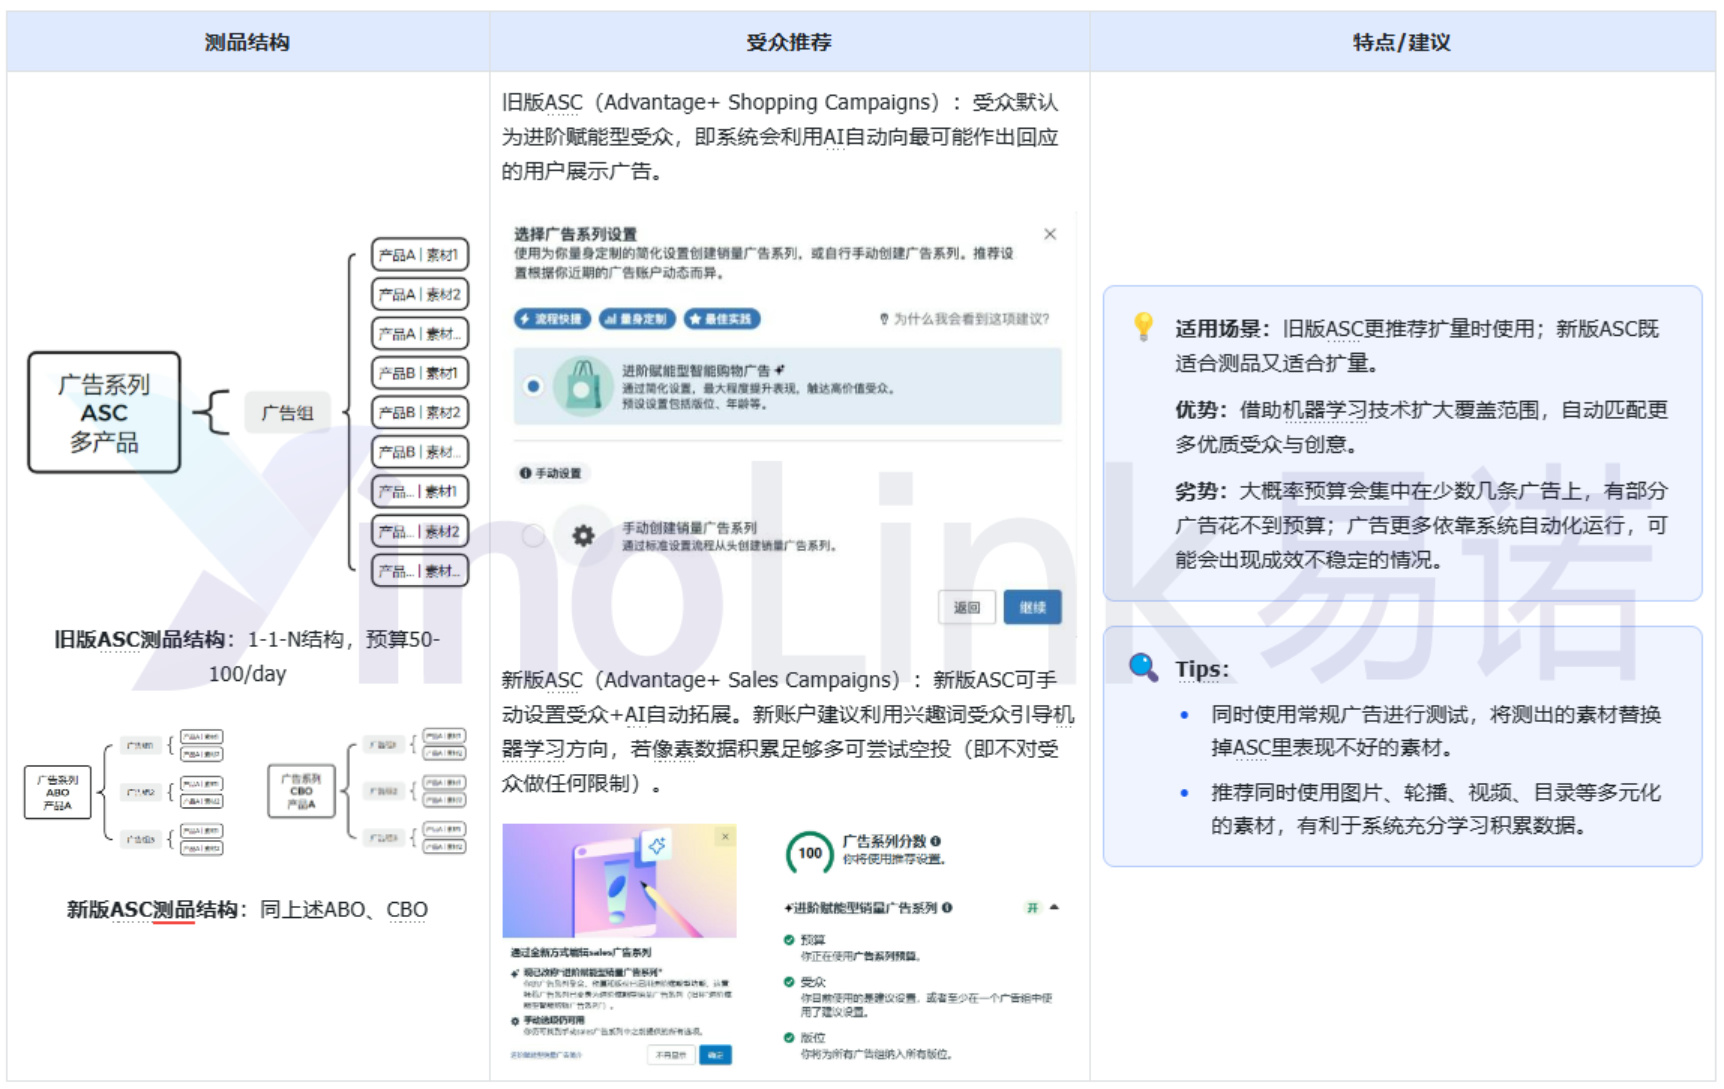Click the 产品B | 素材2 node

[x=420, y=412]
